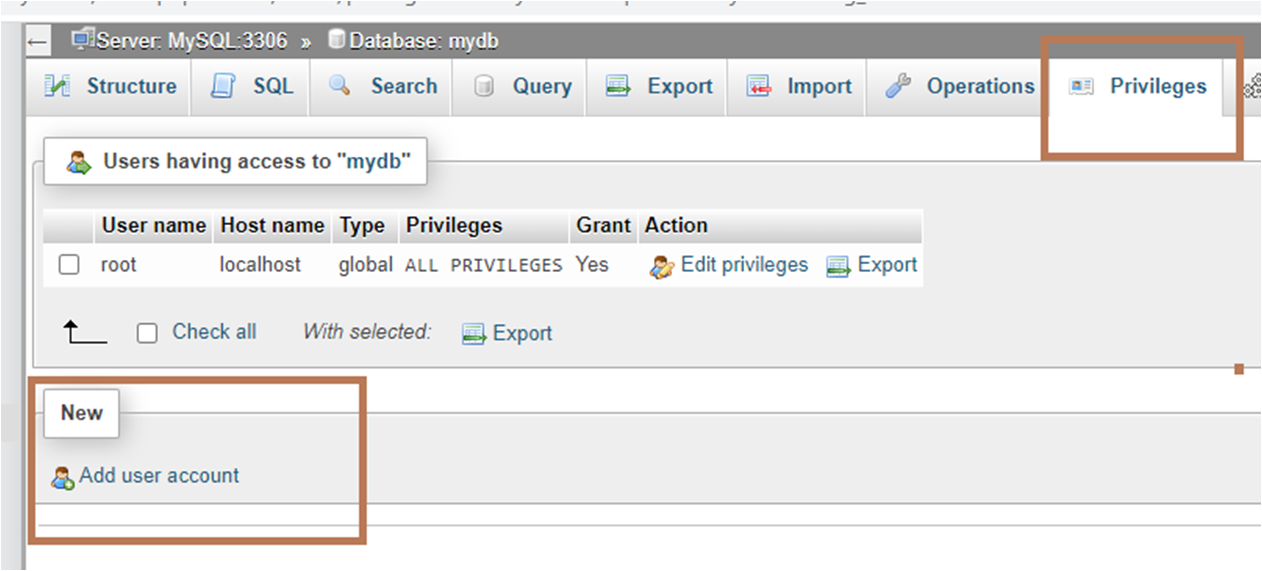Click the Export tab icon
The height and width of the screenshot is (571, 1262).
point(619,87)
